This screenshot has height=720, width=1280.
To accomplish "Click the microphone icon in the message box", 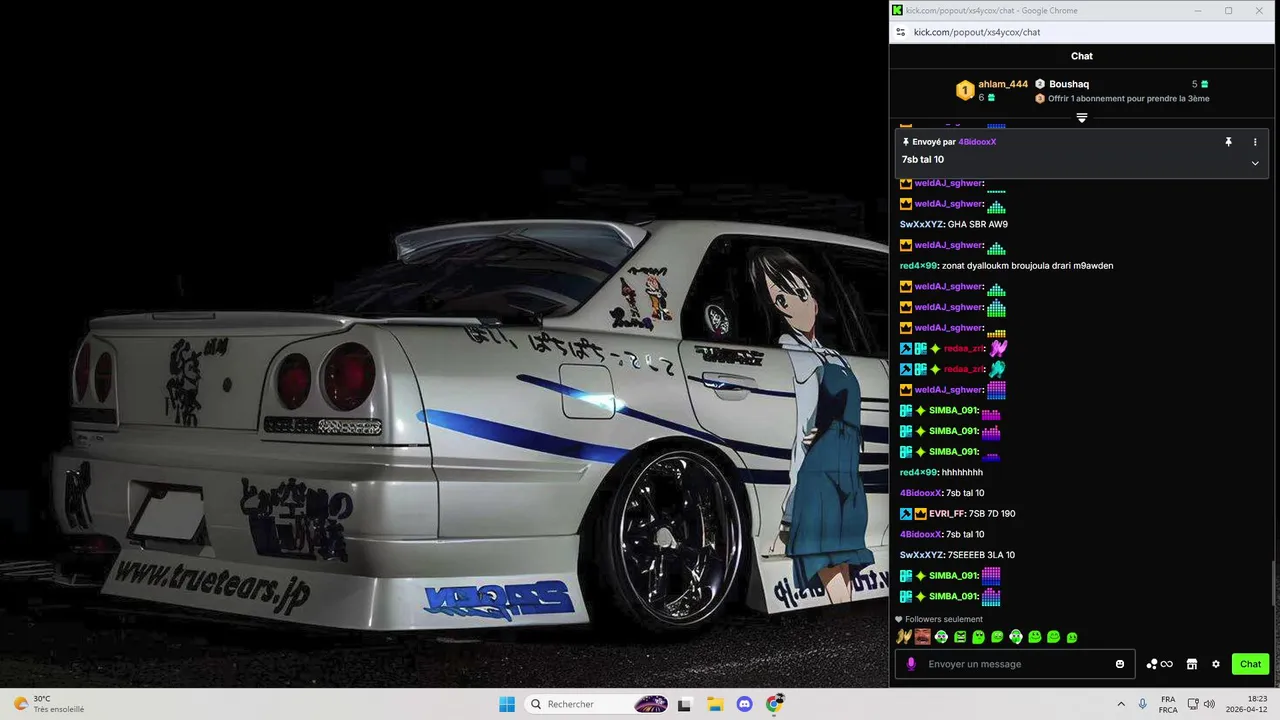I will [910, 664].
